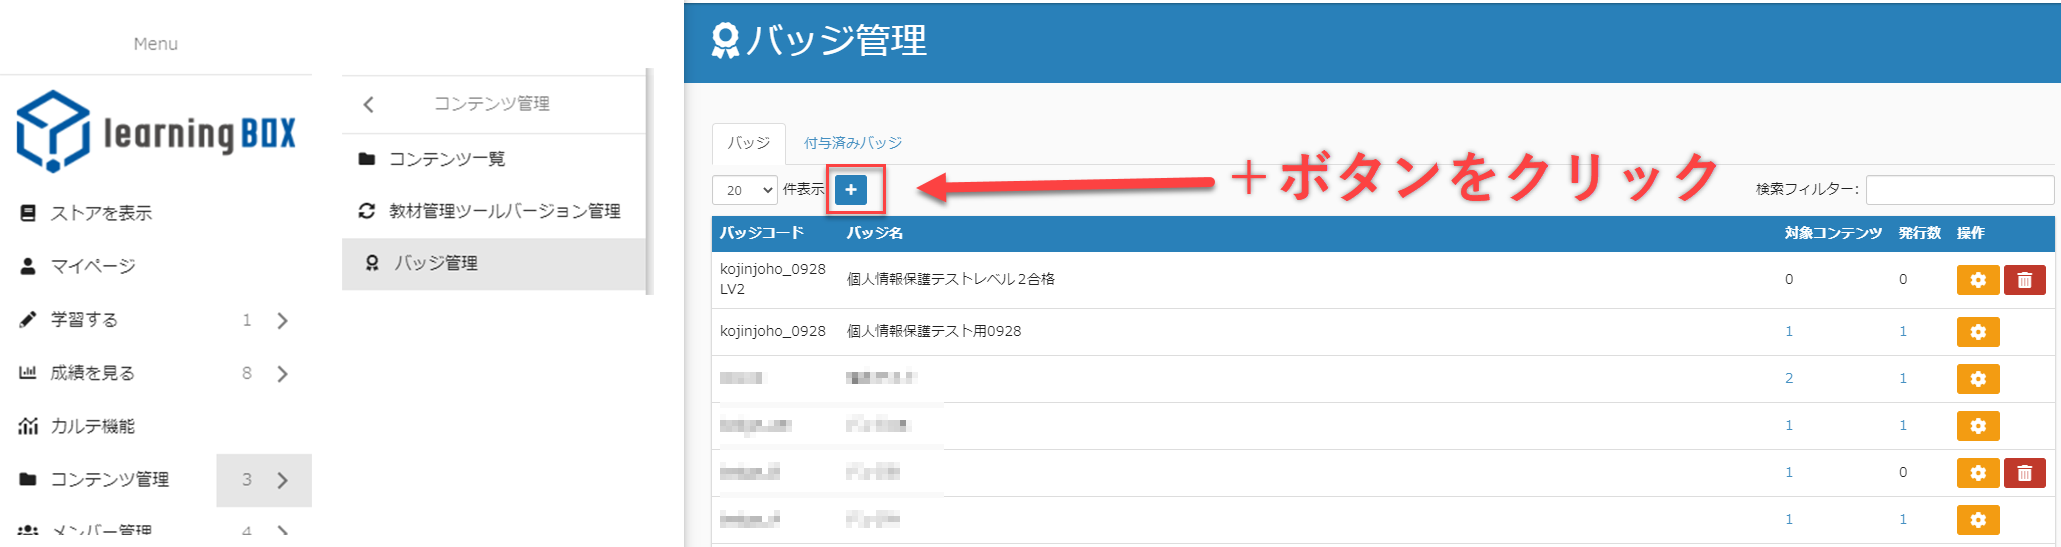Sort by the 対象コンテンツ column header
Viewport: 2061px width, 547px height.
pyautogui.click(x=1833, y=233)
